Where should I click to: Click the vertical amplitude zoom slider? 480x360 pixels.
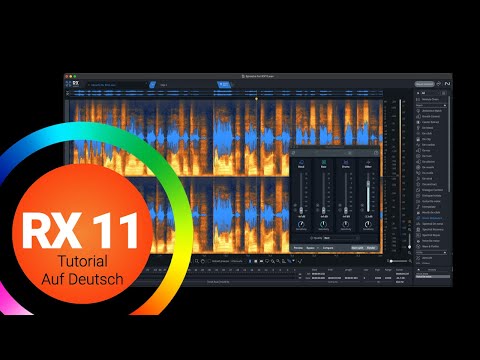pos(409,241)
